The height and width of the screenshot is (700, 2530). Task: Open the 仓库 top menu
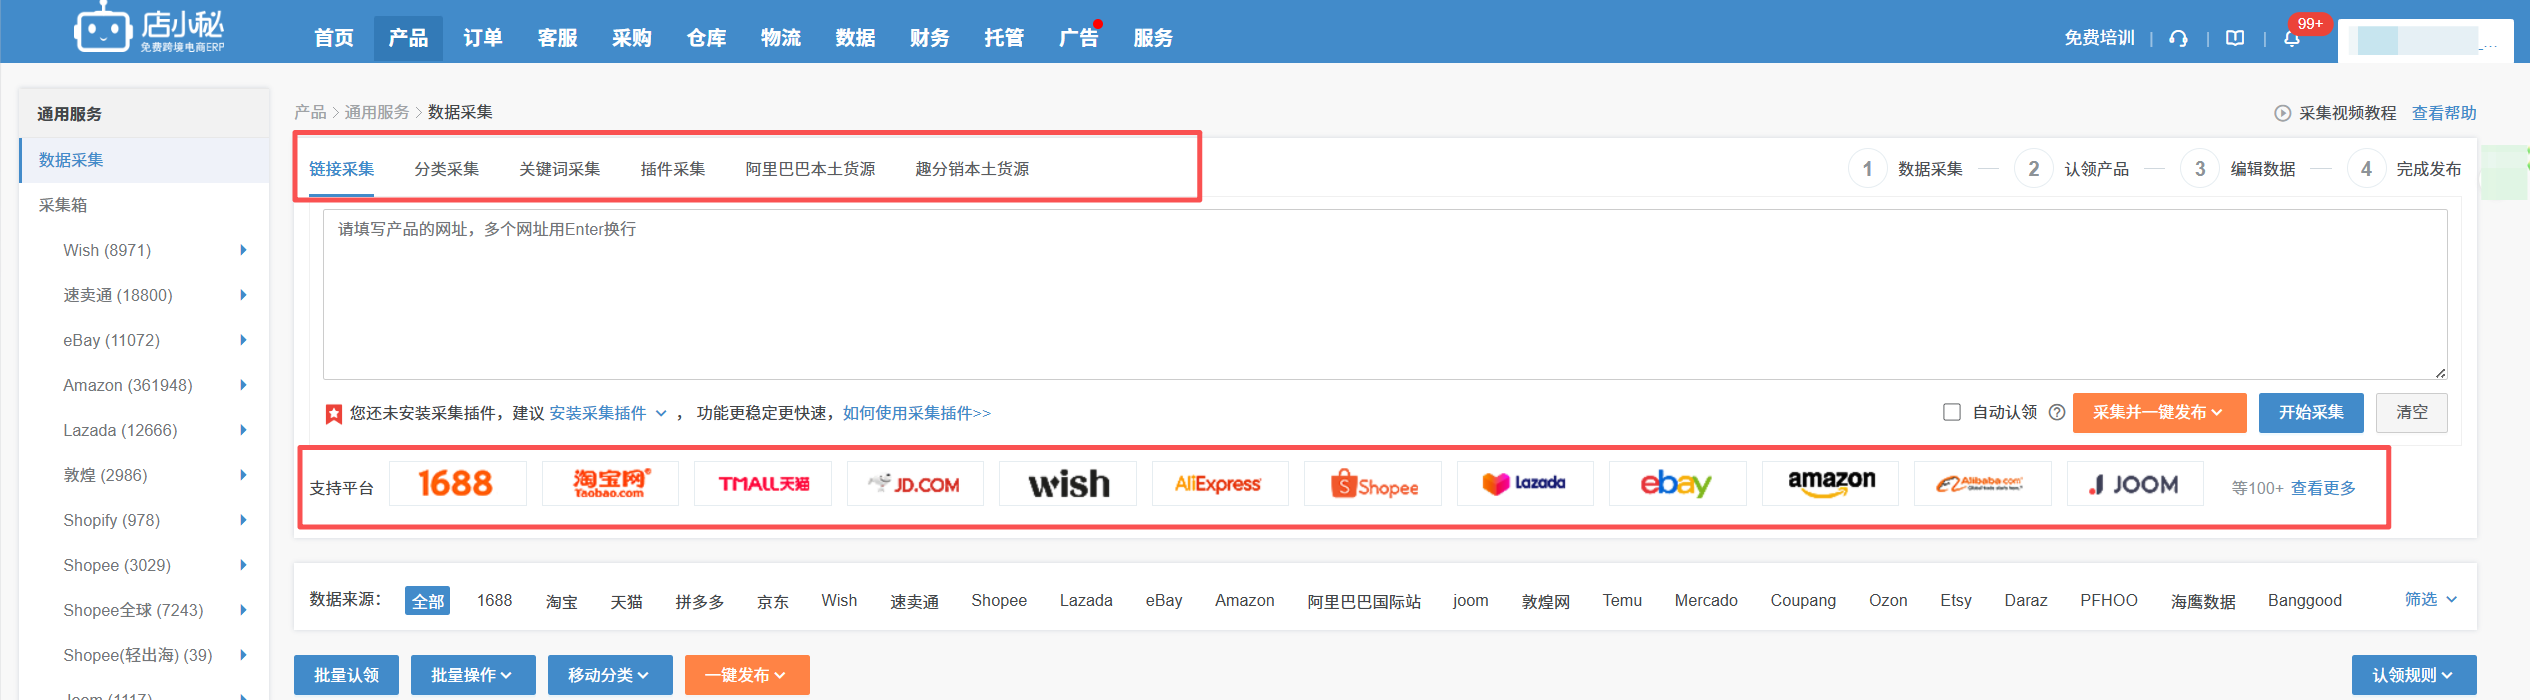[706, 38]
